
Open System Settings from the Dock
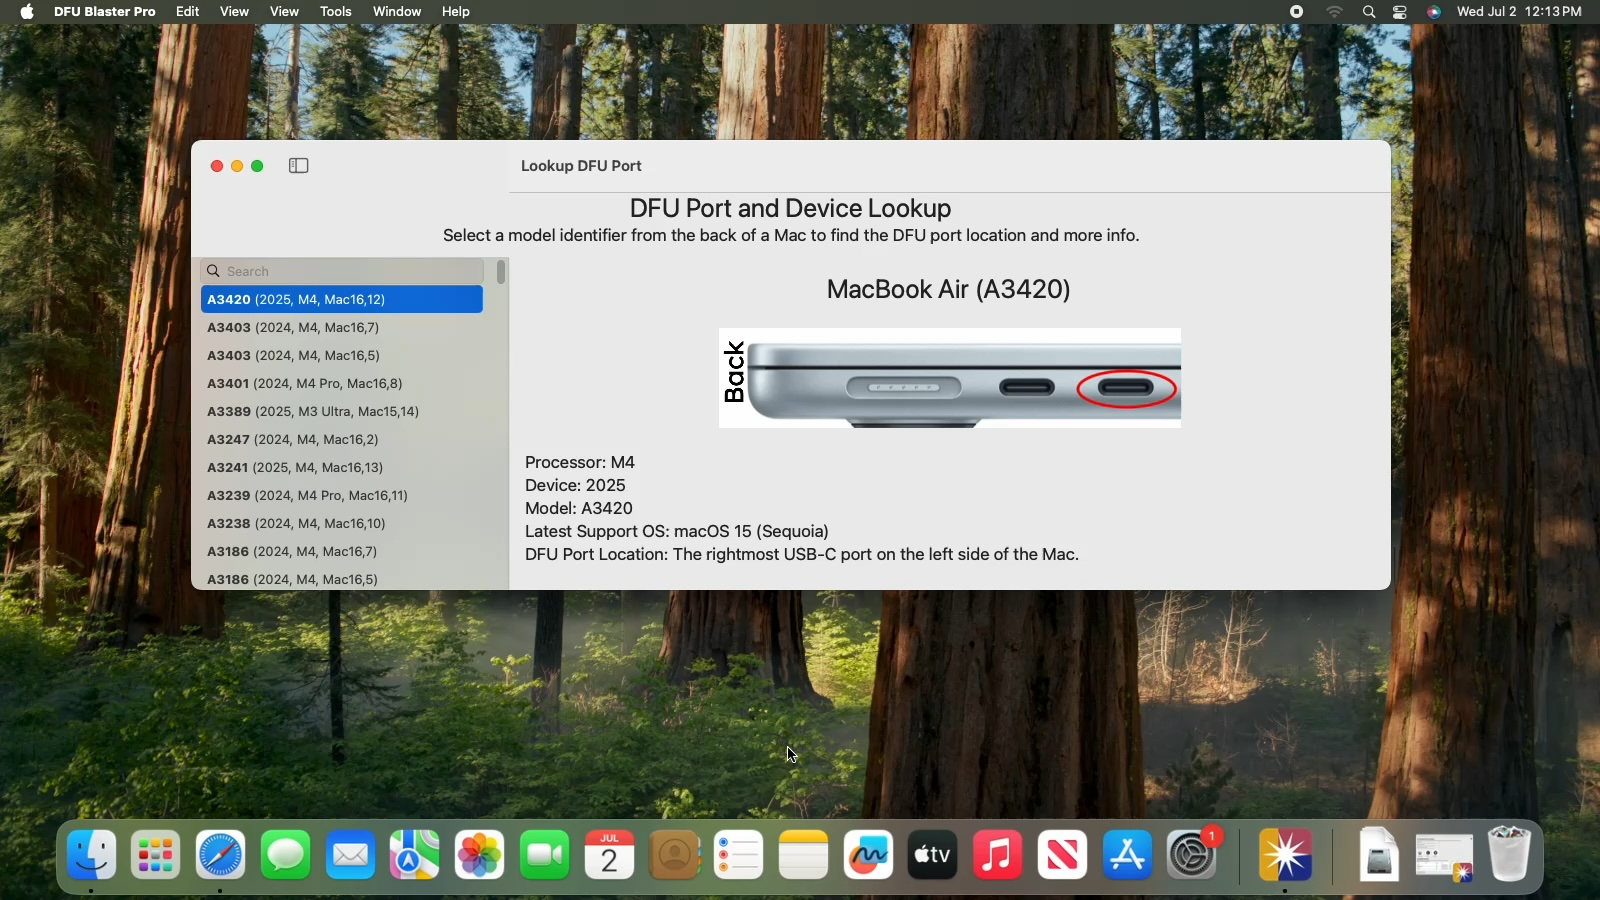(1193, 856)
